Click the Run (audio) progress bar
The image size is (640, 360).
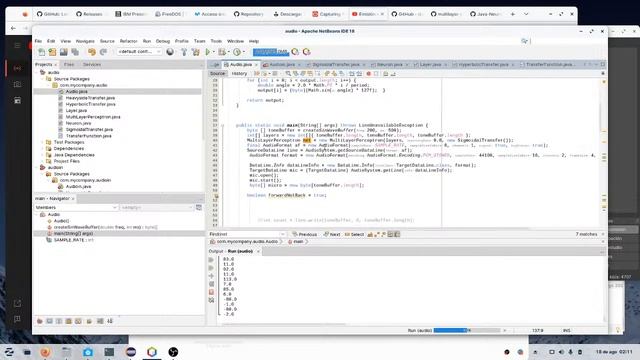click(467, 330)
